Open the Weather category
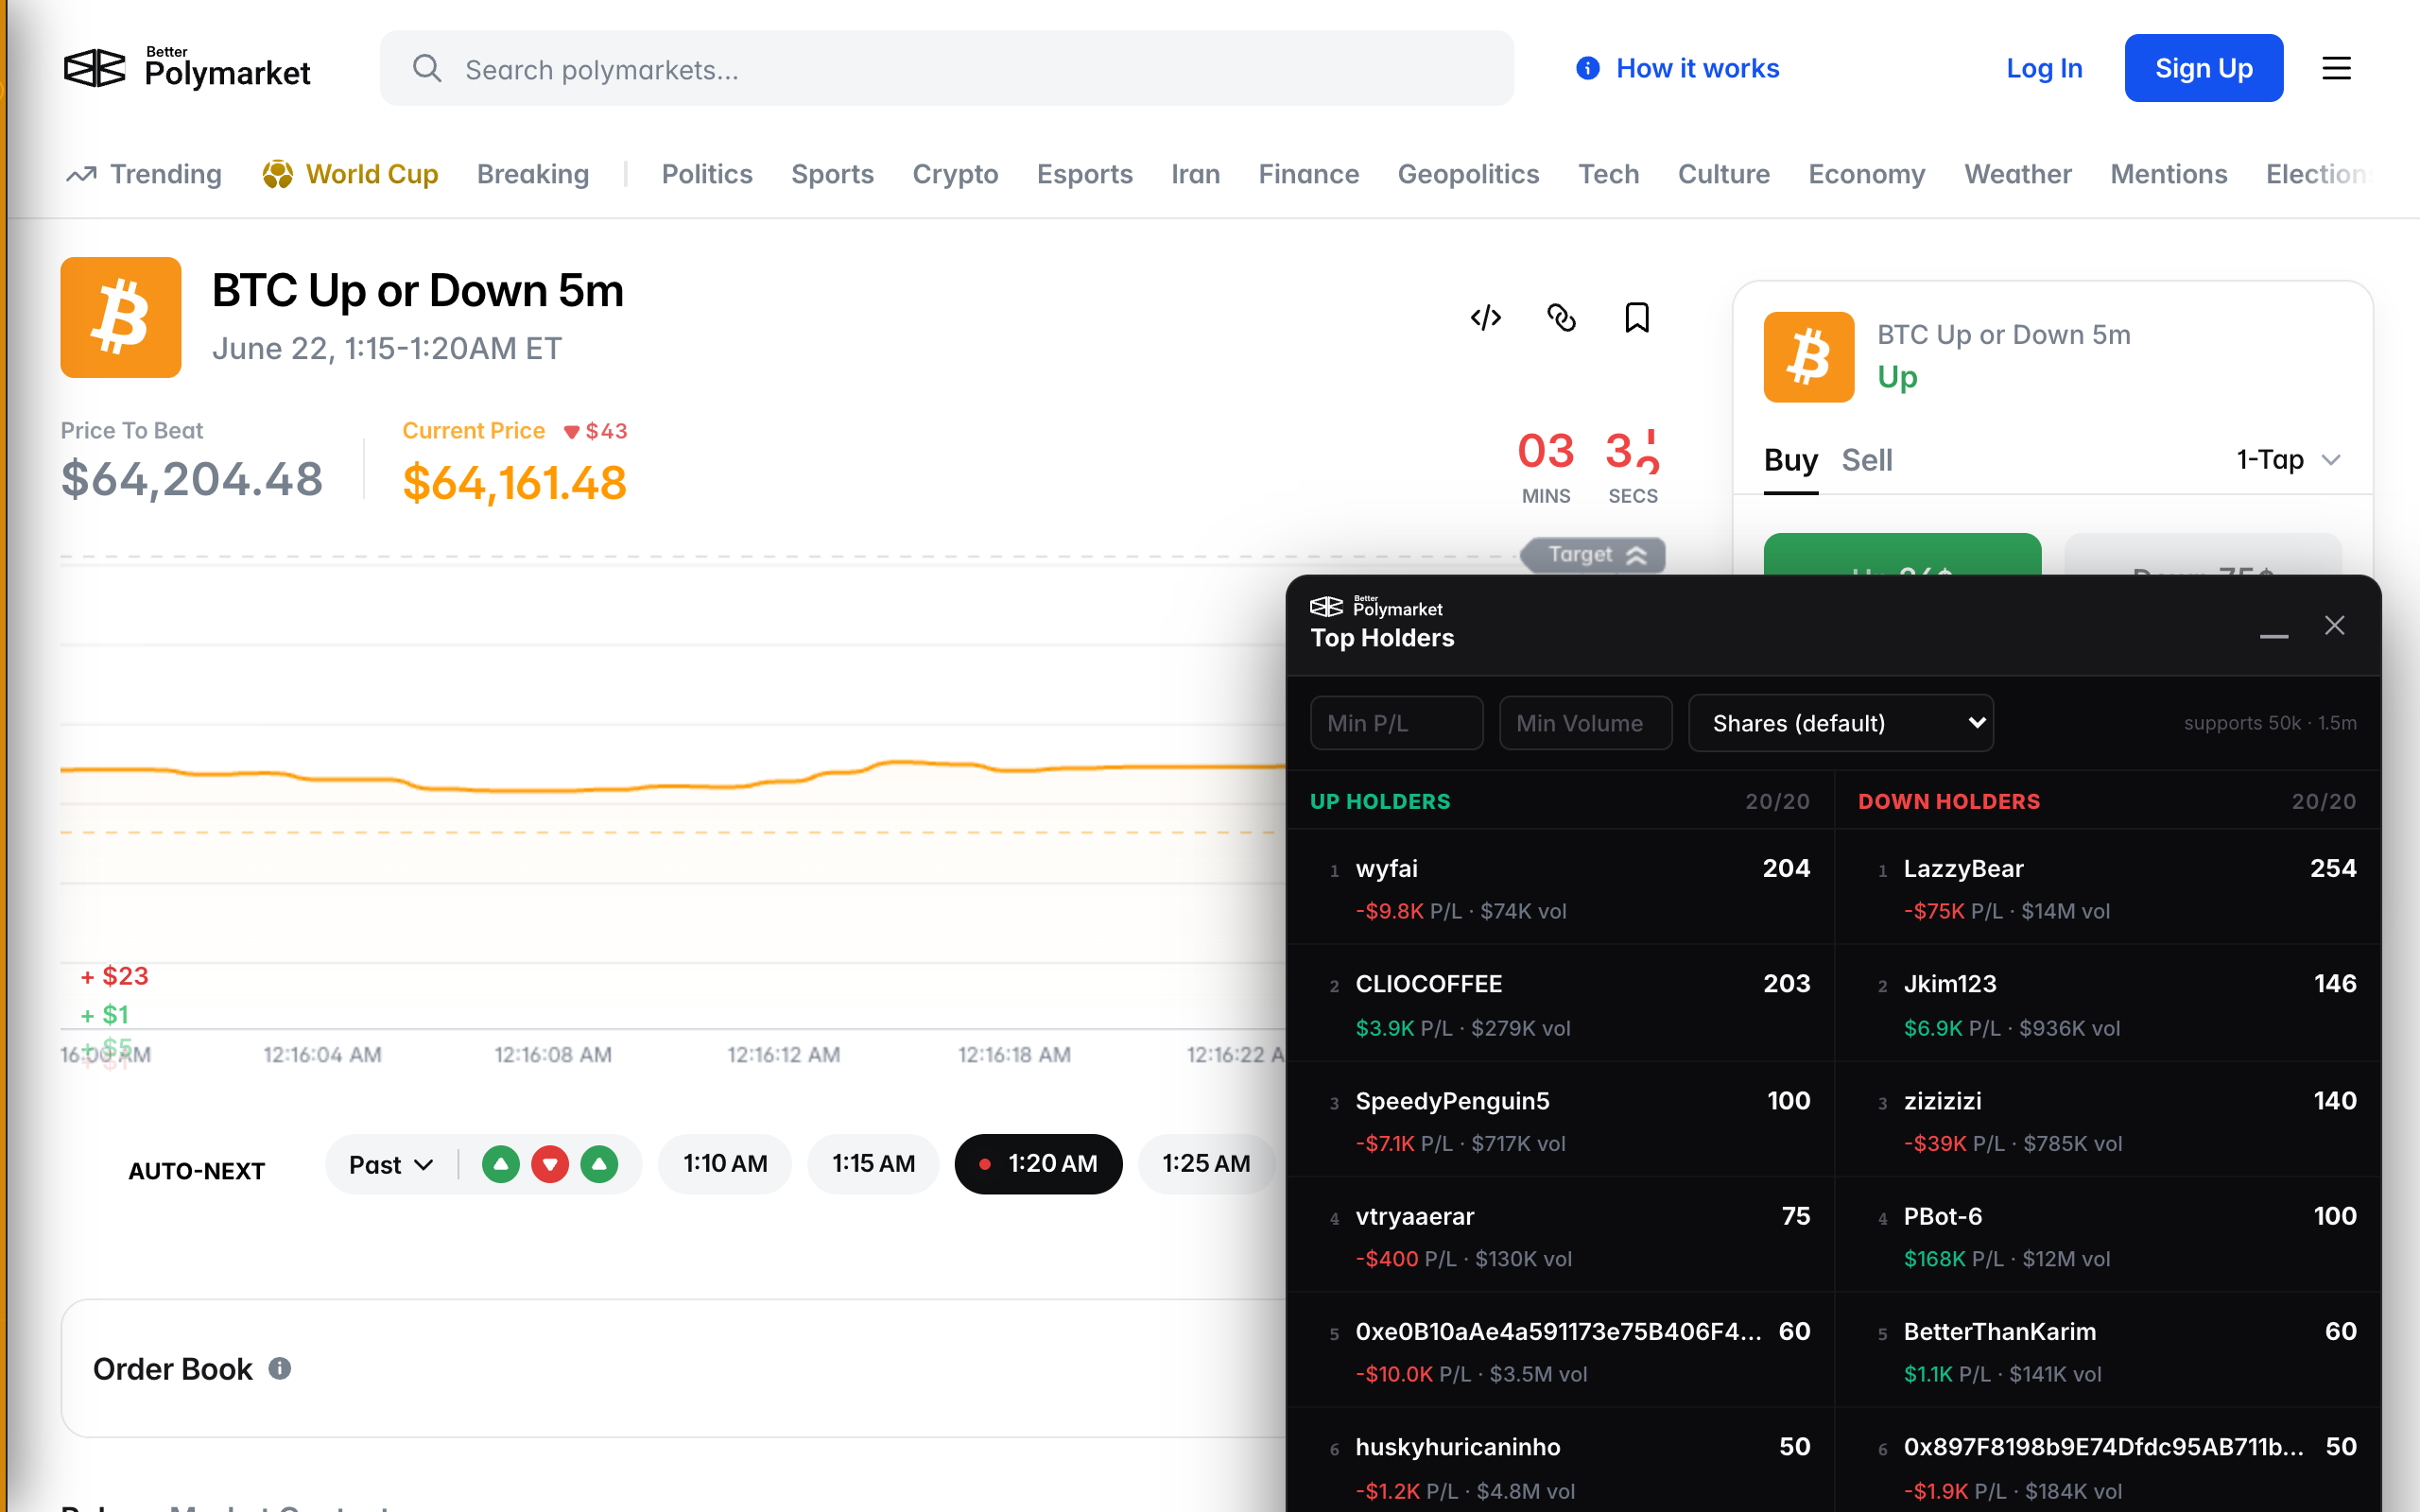 (2017, 174)
